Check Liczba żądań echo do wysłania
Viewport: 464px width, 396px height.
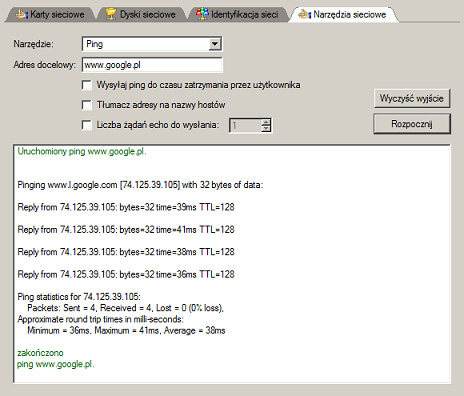coord(87,125)
